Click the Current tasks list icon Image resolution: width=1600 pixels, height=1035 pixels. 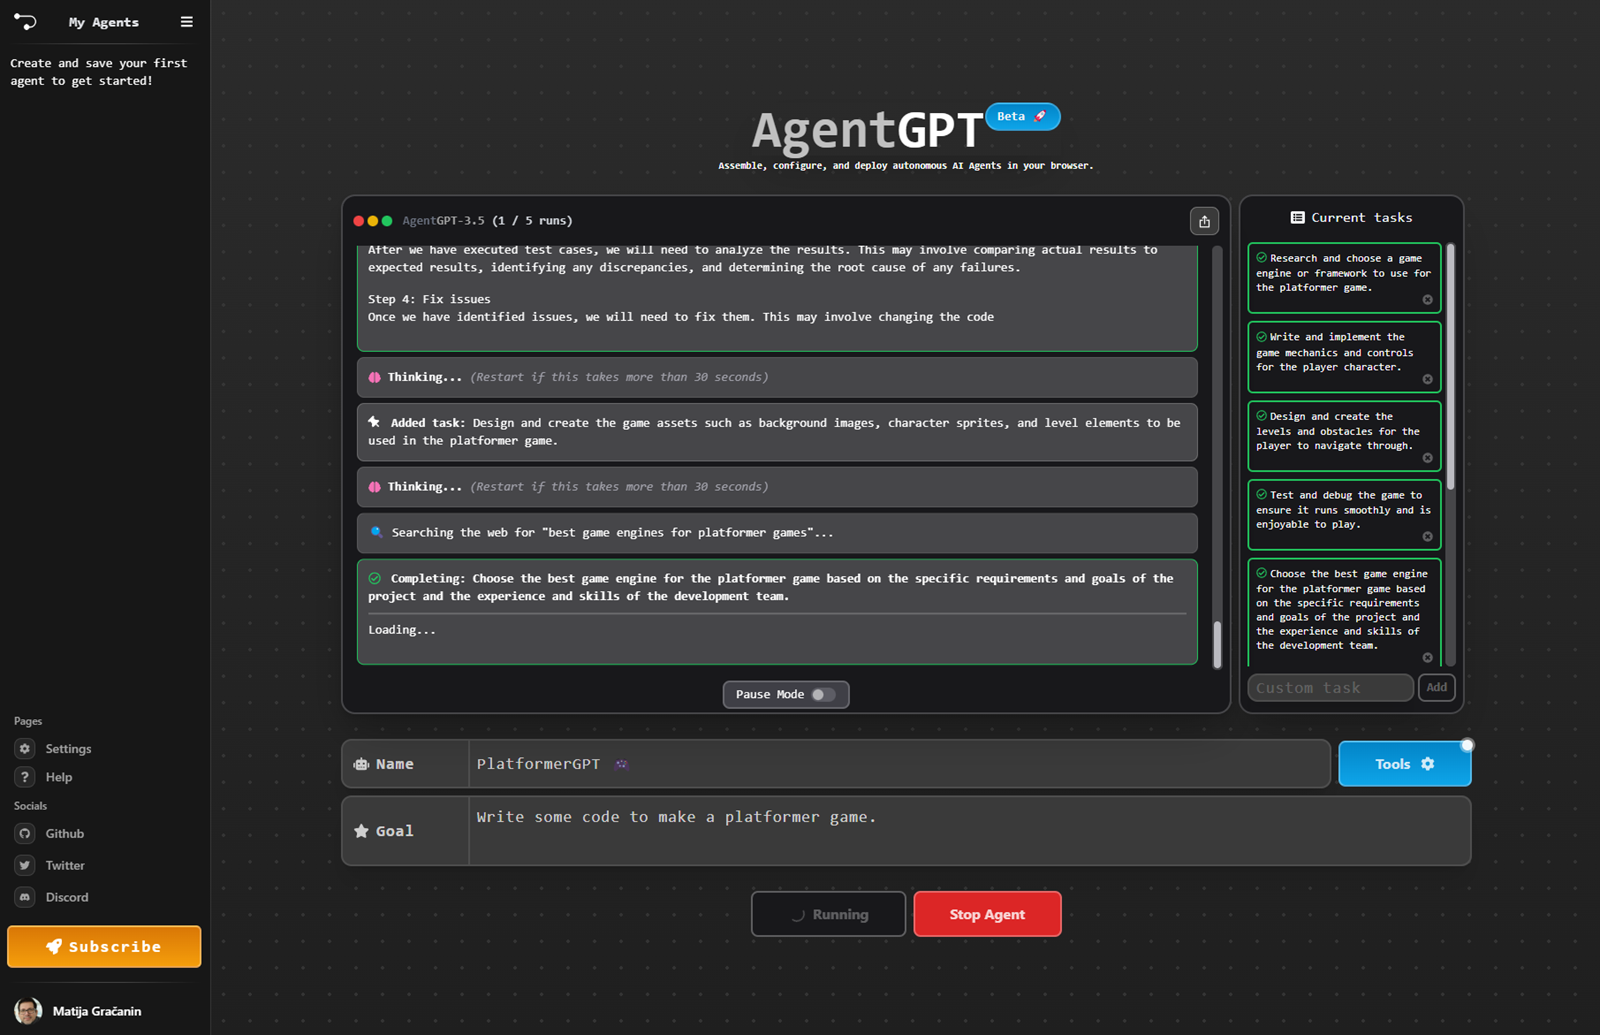click(1297, 217)
